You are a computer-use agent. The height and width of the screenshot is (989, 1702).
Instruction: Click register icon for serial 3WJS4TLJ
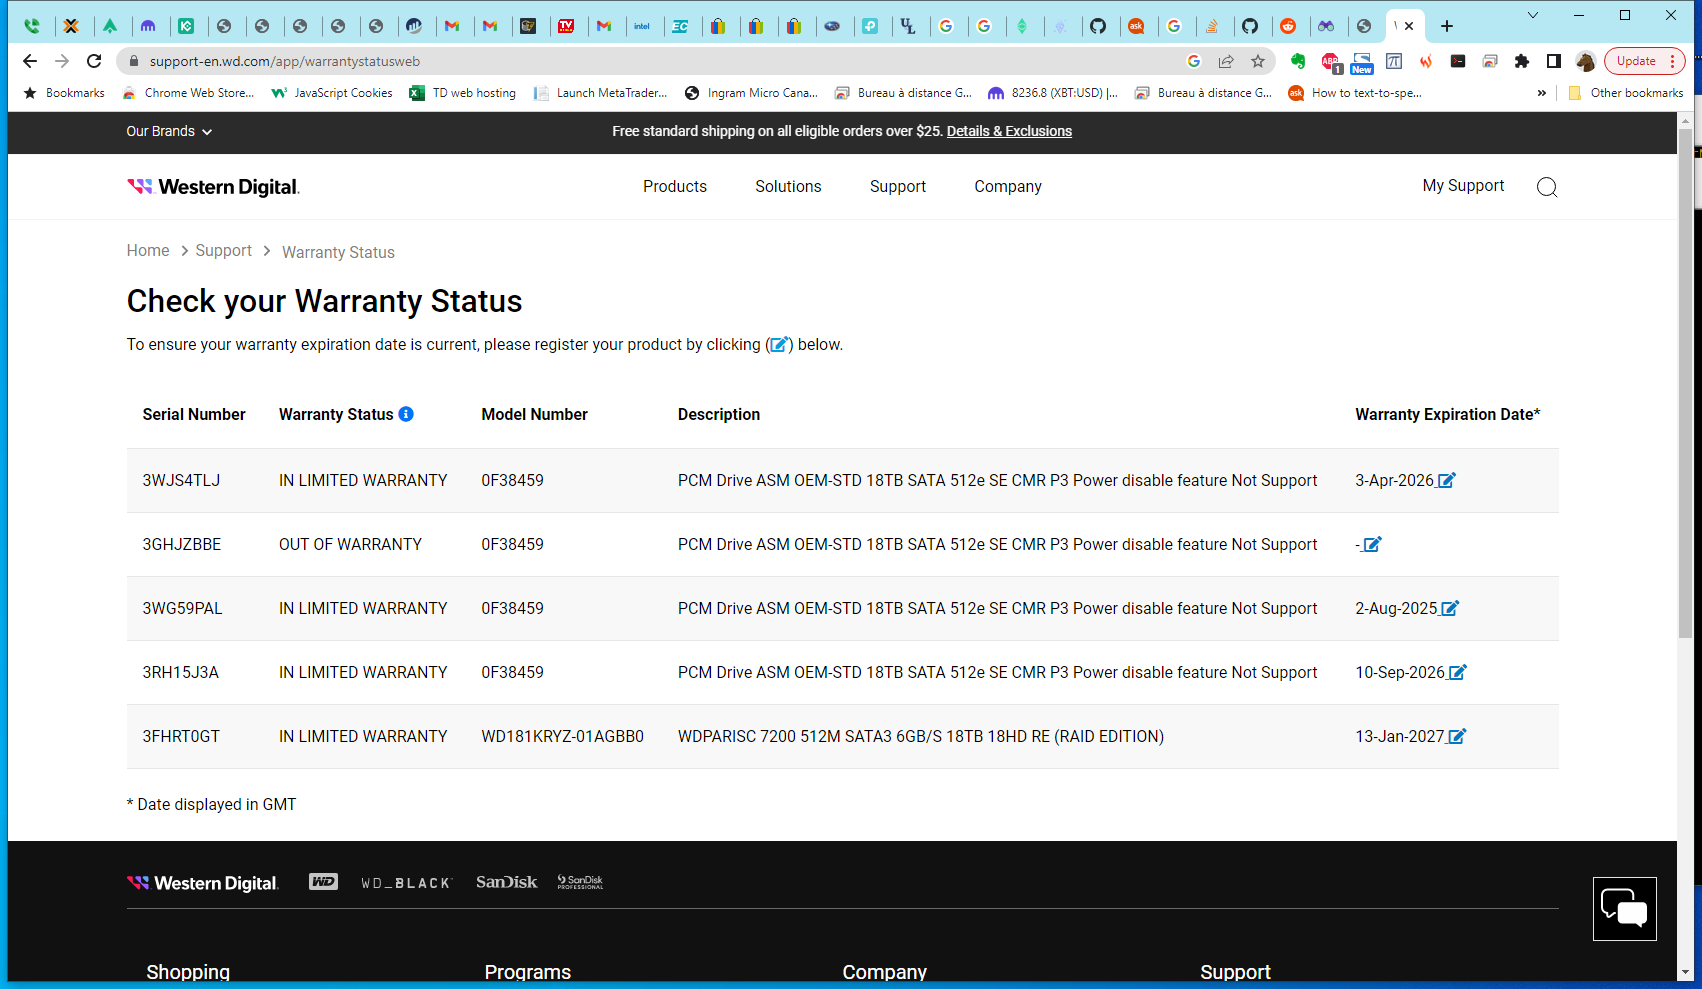[1446, 481]
